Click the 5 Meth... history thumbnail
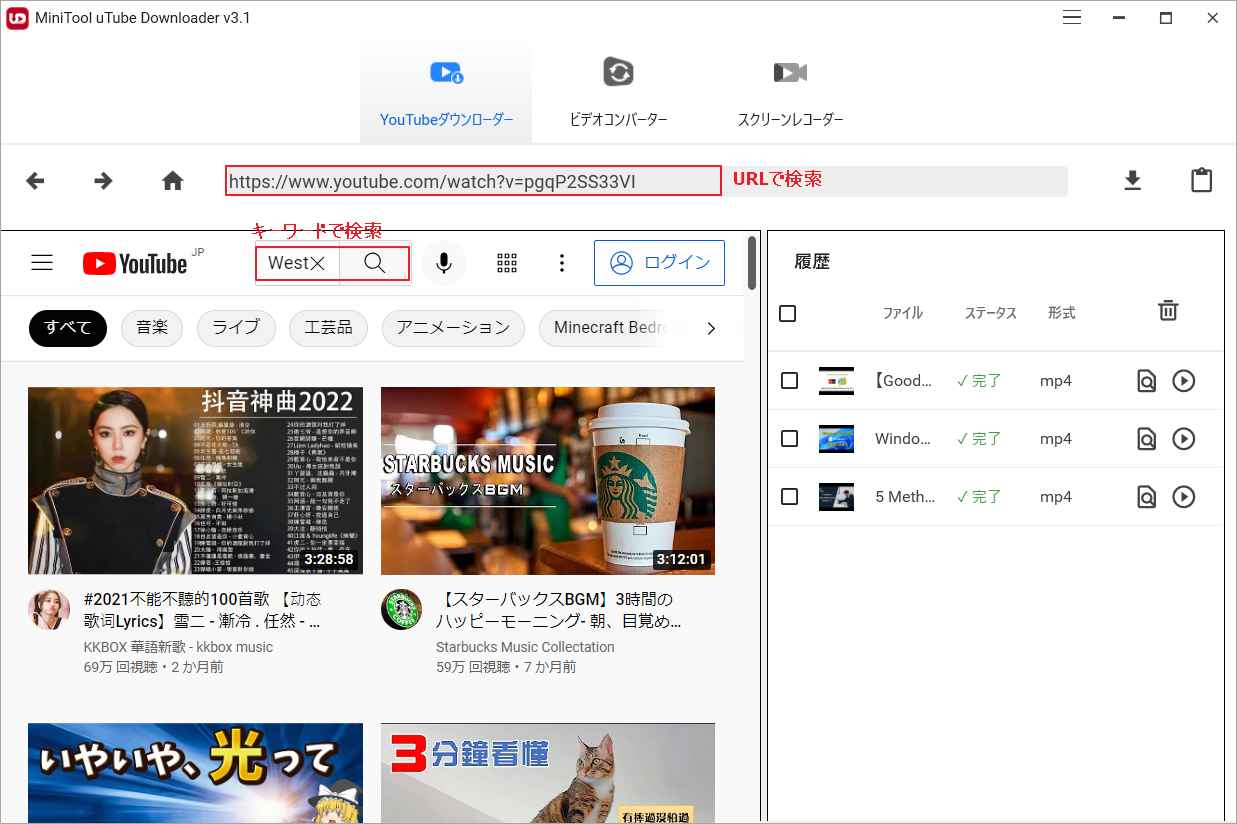 [836, 497]
